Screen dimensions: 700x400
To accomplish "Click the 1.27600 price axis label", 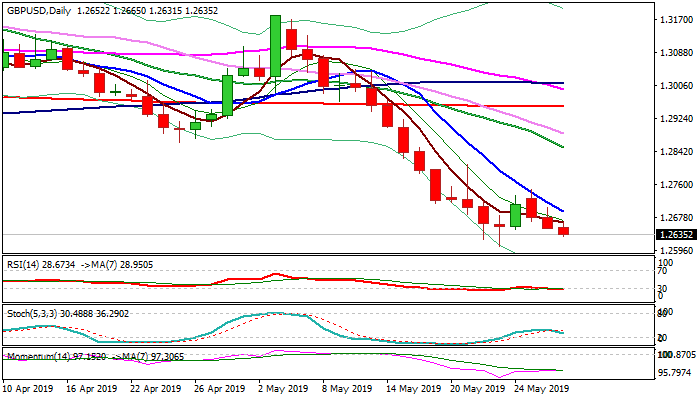I will (675, 184).
